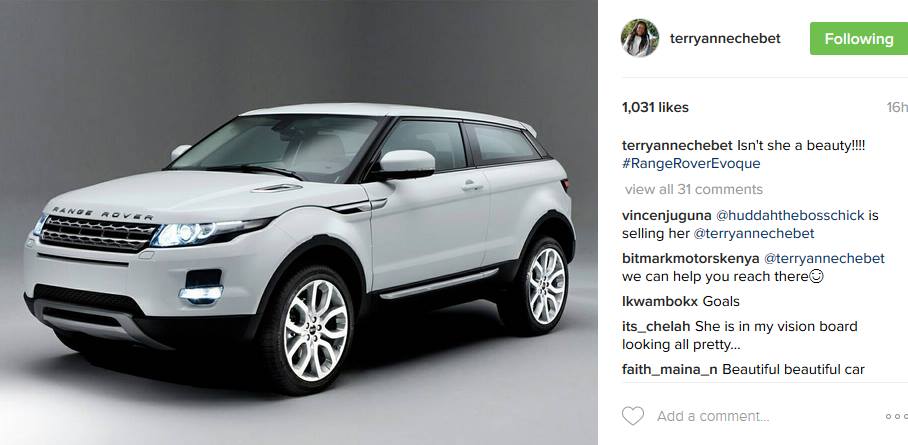Open @huddahthebosschick mention link

point(790,216)
